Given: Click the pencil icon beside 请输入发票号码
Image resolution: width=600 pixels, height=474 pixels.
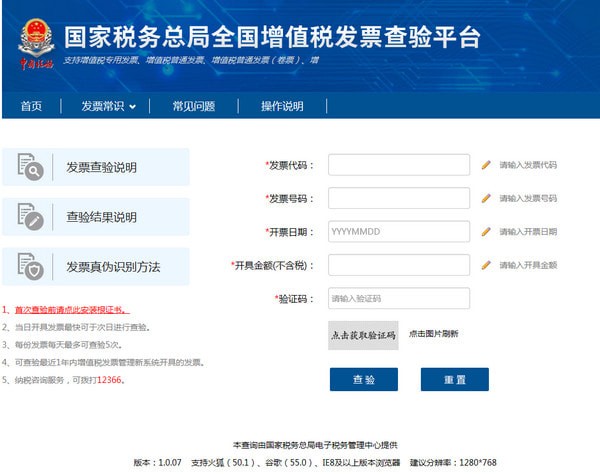Looking at the screenshot, I should (486, 198).
